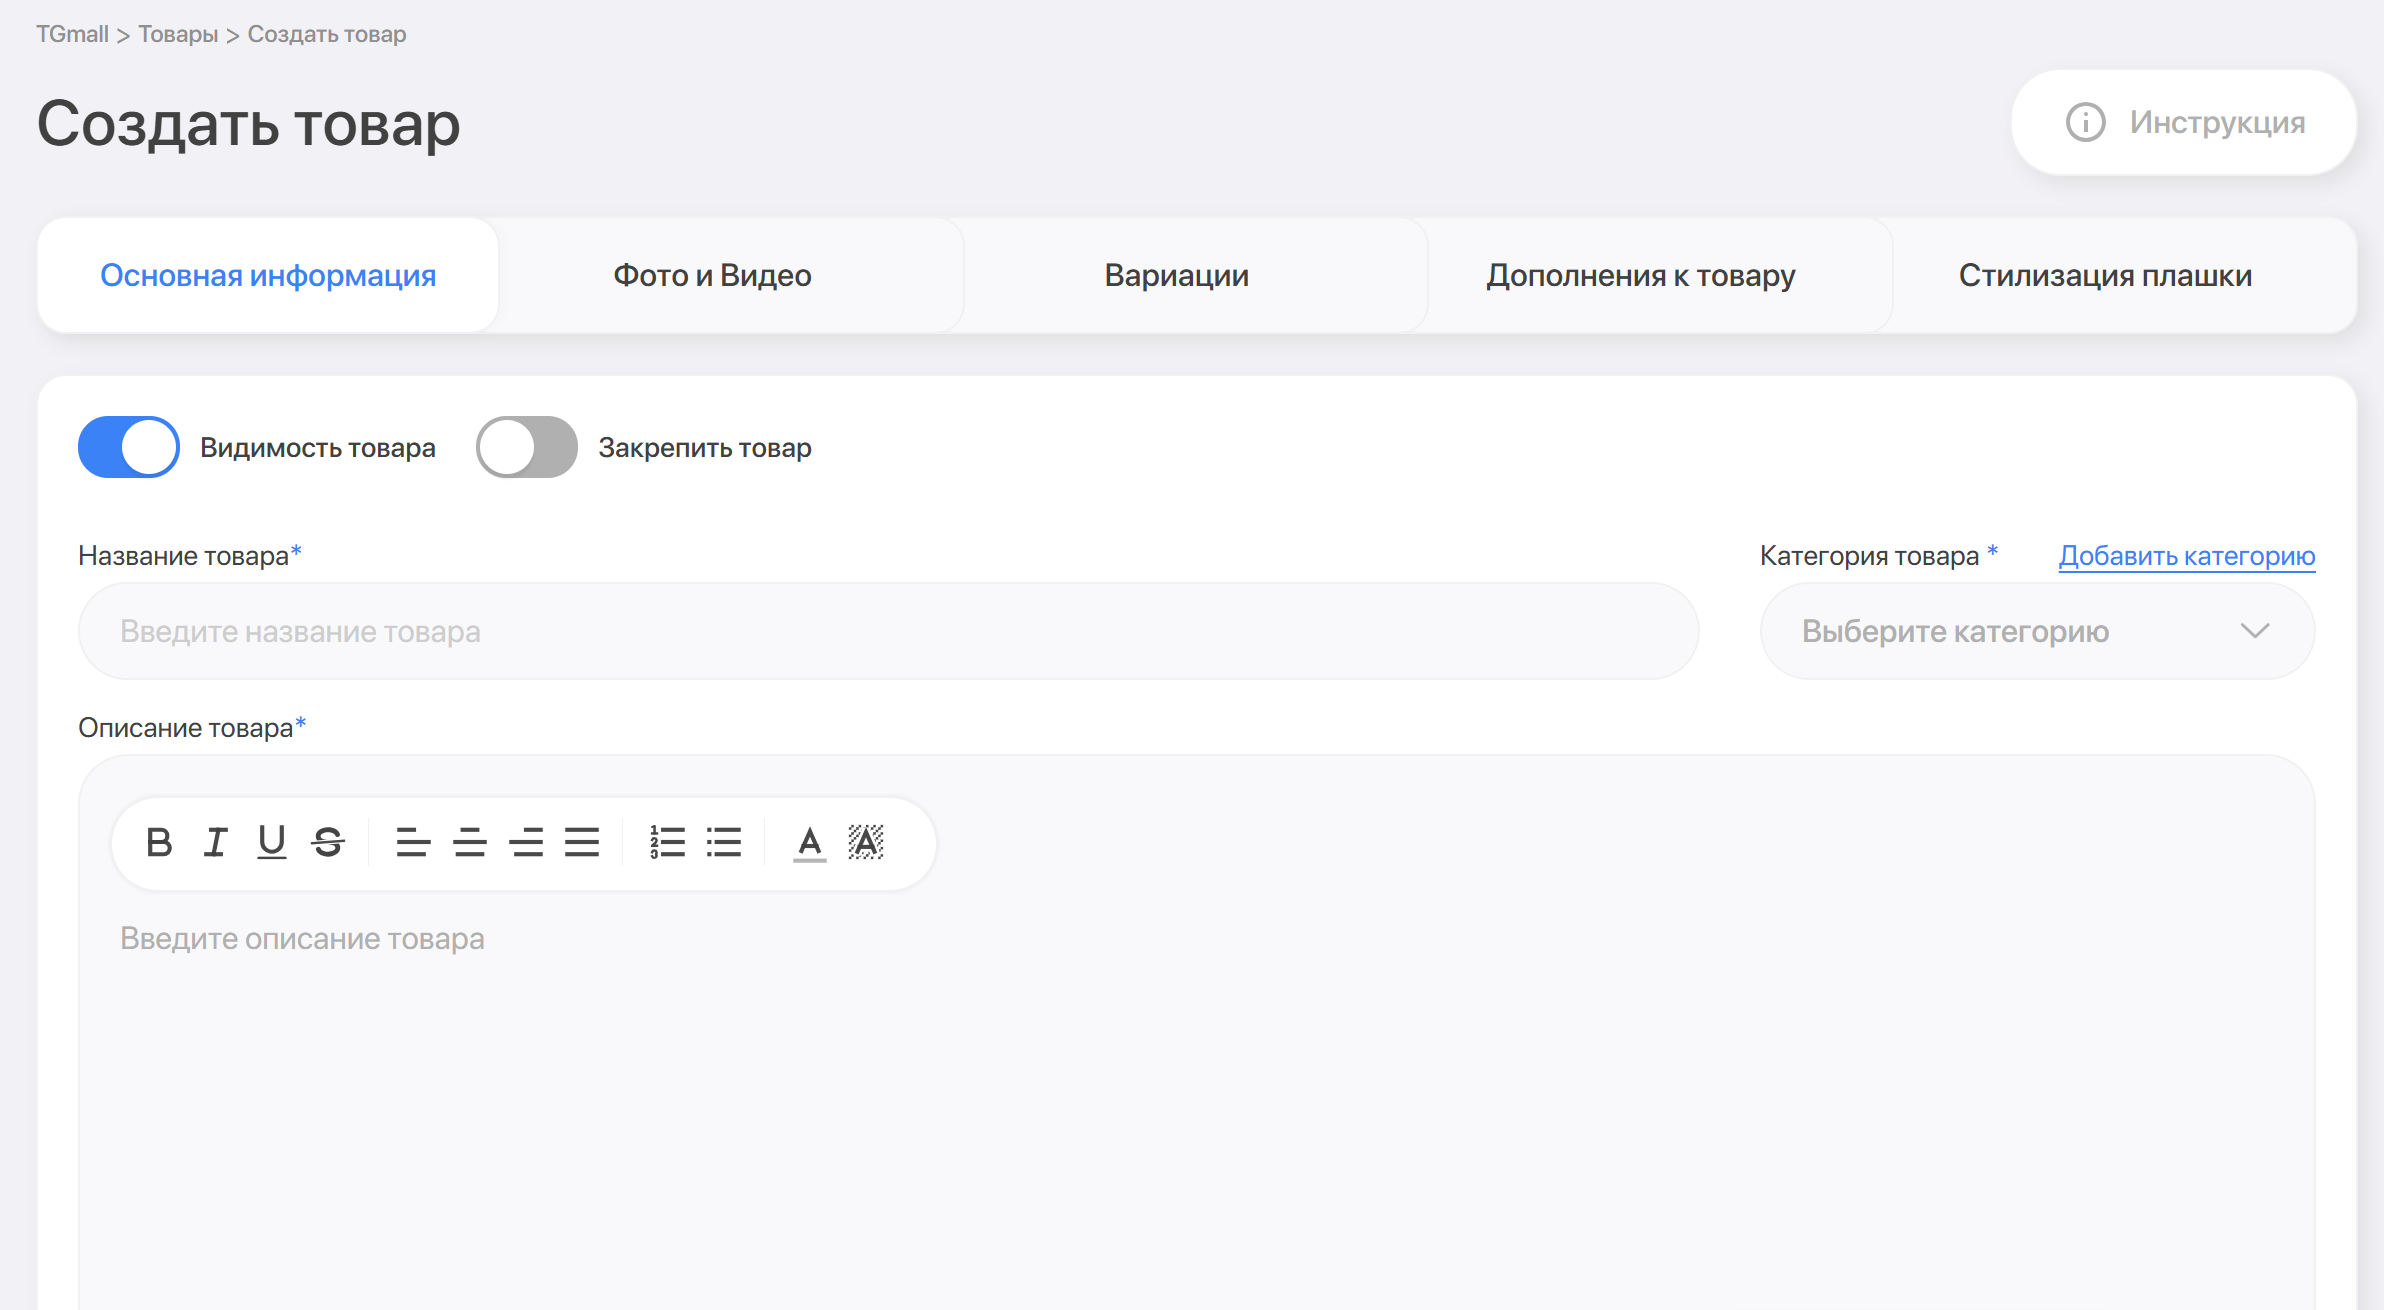Switch to the Фото и Видео tab
2384x1310 pixels.
point(712,275)
